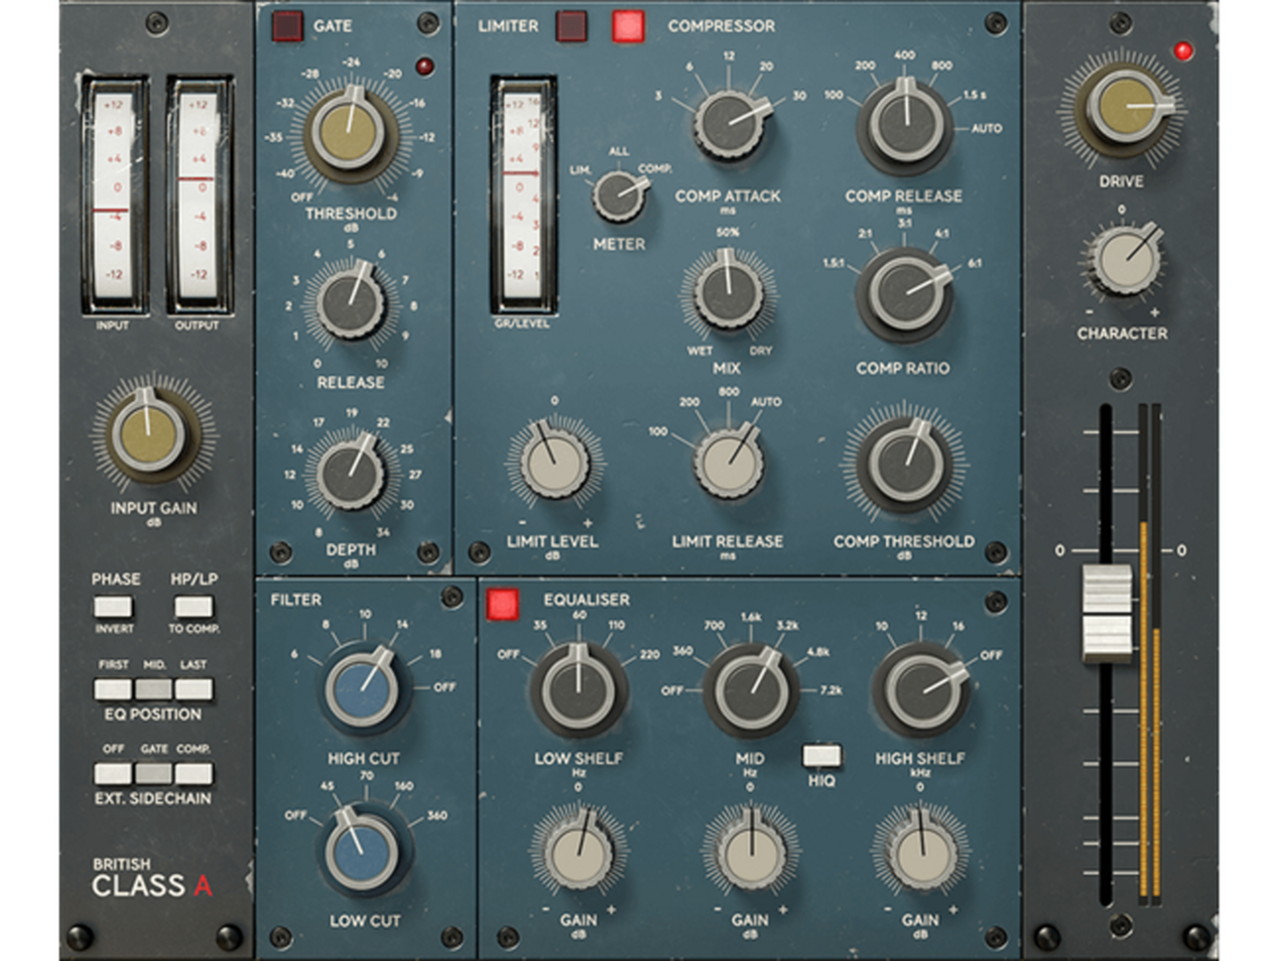Toggle the Gate on/off button
The image size is (1280, 961).
point(287,26)
